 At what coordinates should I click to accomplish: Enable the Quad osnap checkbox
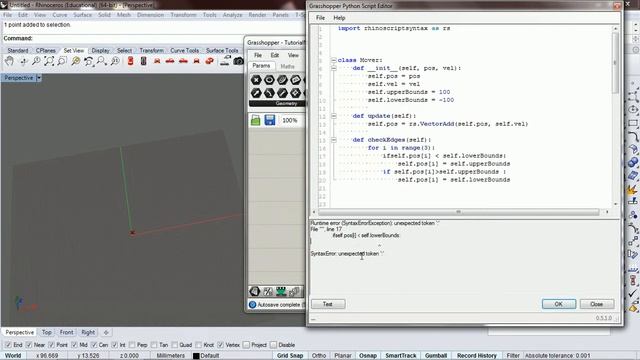point(175,345)
